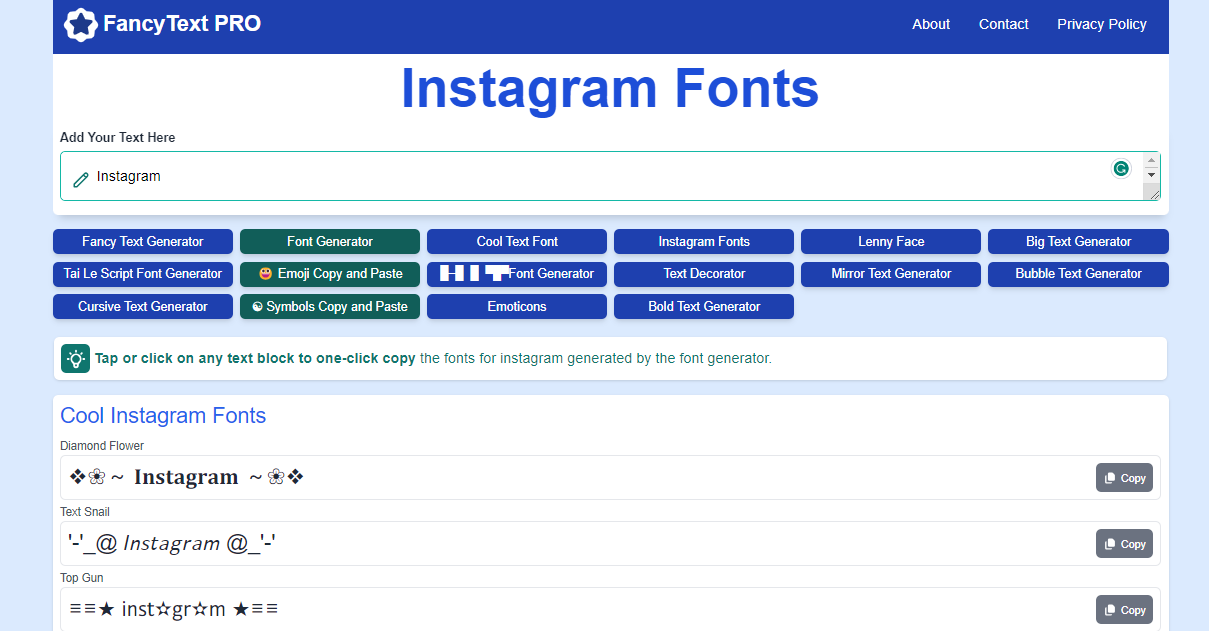The width and height of the screenshot is (1209, 631).
Task: Click the pencil icon in the text input
Action: [x=81, y=180]
